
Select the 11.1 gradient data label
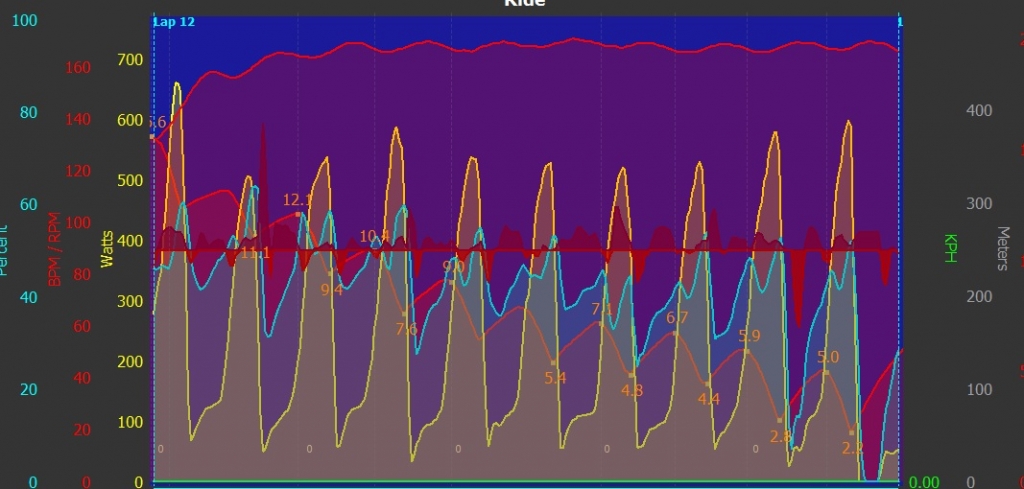(255, 253)
